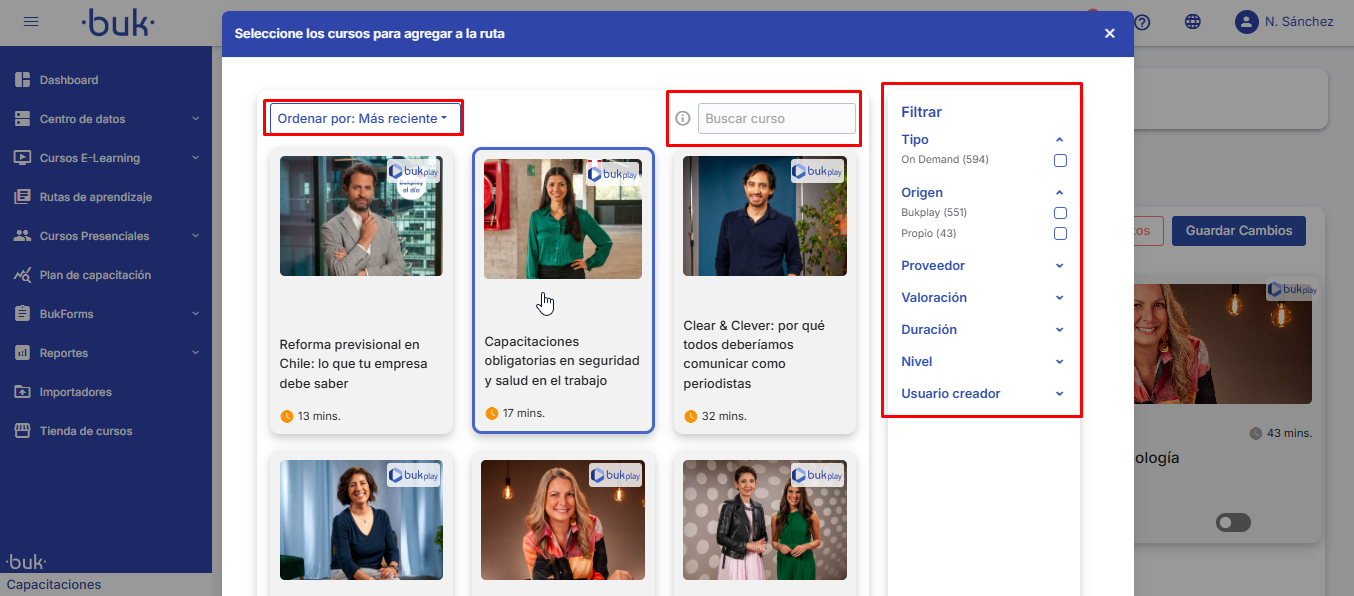Click the Guardar Cambios button
This screenshot has width=1354, height=596.
(x=1238, y=231)
